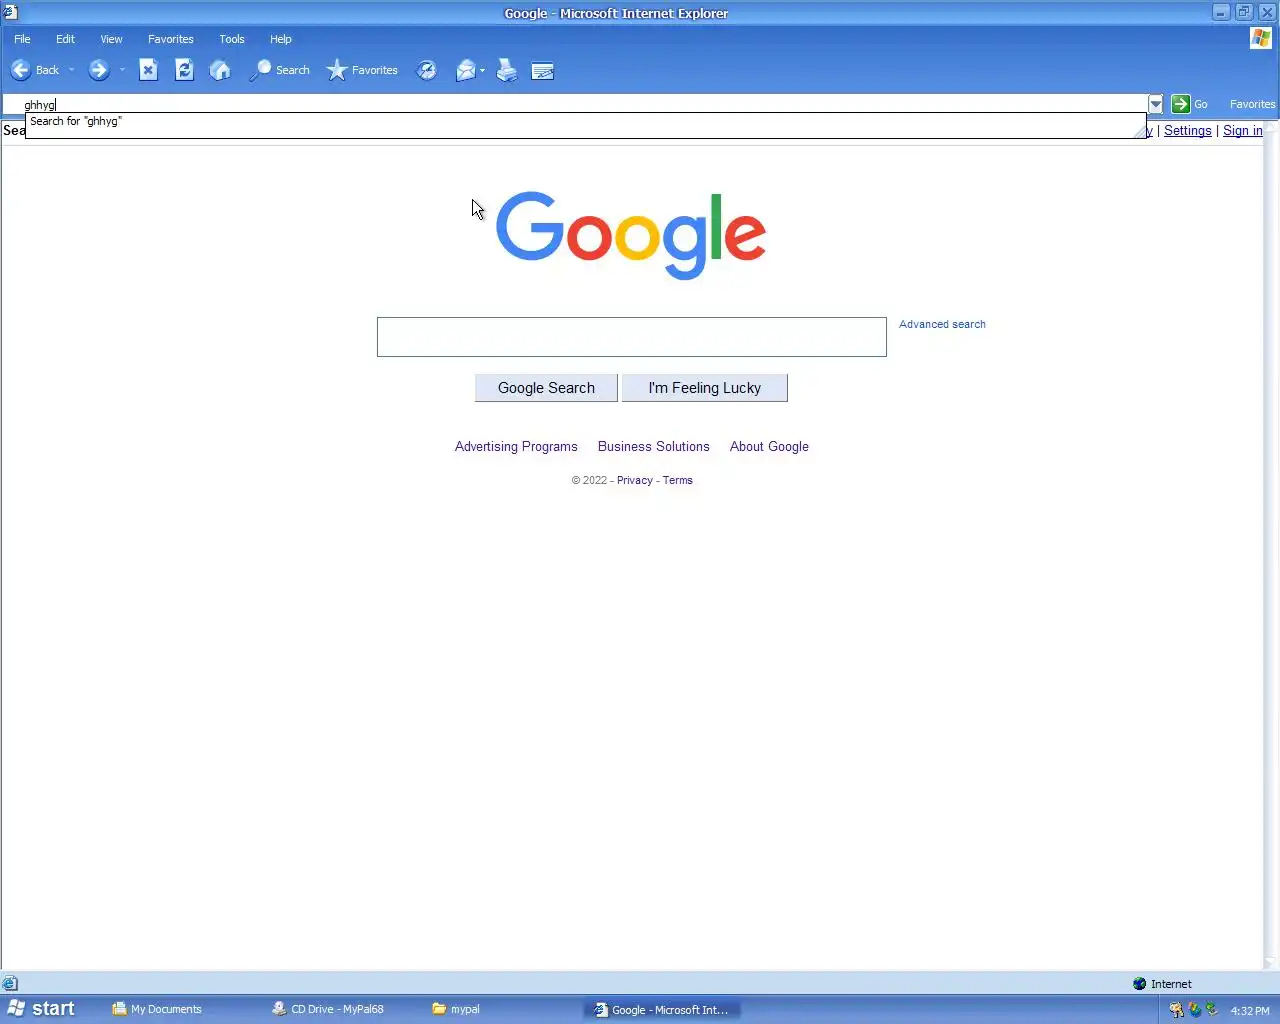Switch to CD Drive - MyPal68 taskbar window
The height and width of the screenshot is (1024, 1280).
[x=328, y=1009]
